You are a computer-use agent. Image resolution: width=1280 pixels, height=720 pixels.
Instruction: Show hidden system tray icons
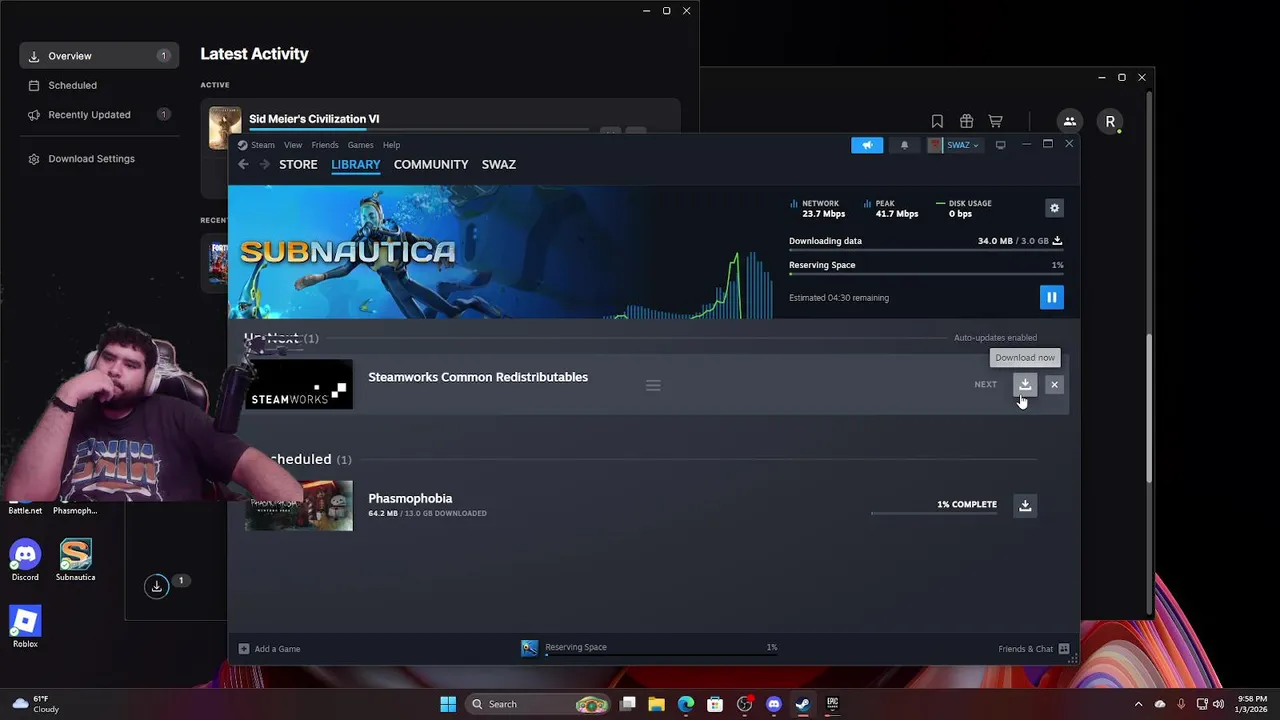click(1138, 704)
